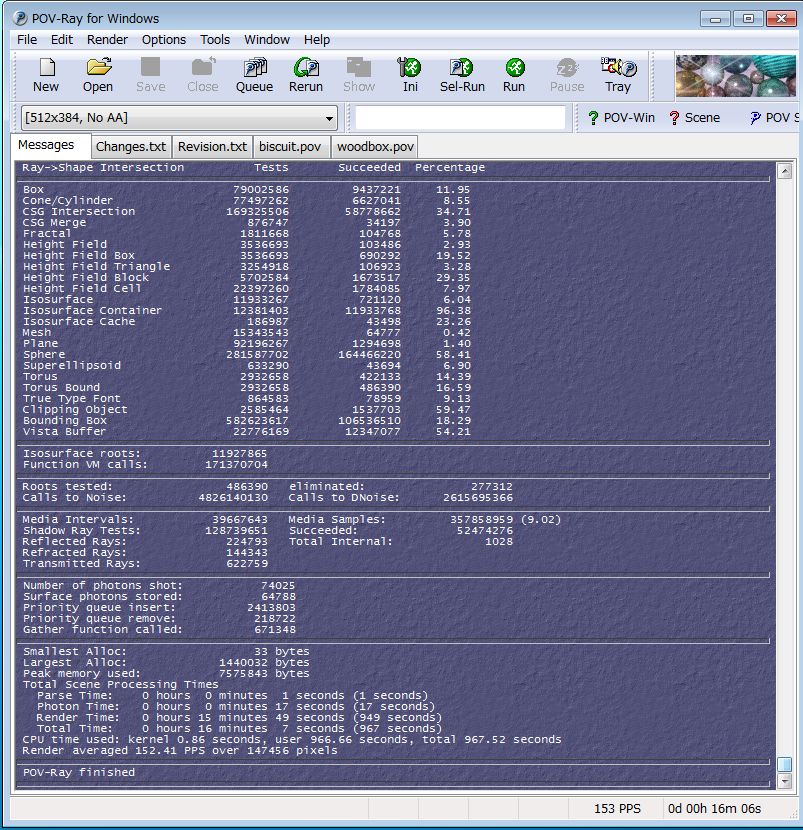The image size is (803, 830).
Task: Switch to the Changes.txt tab
Action: [x=131, y=147]
